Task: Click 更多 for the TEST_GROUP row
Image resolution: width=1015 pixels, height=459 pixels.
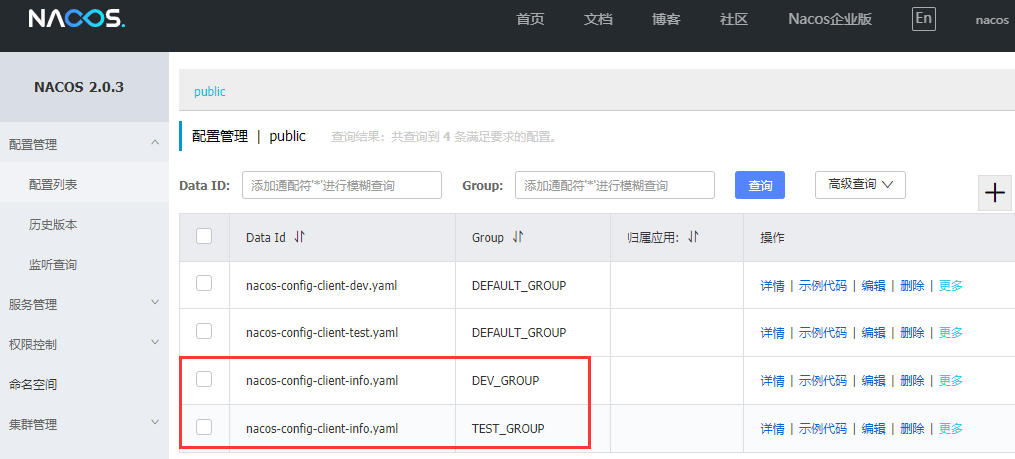Action: click(x=951, y=429)
